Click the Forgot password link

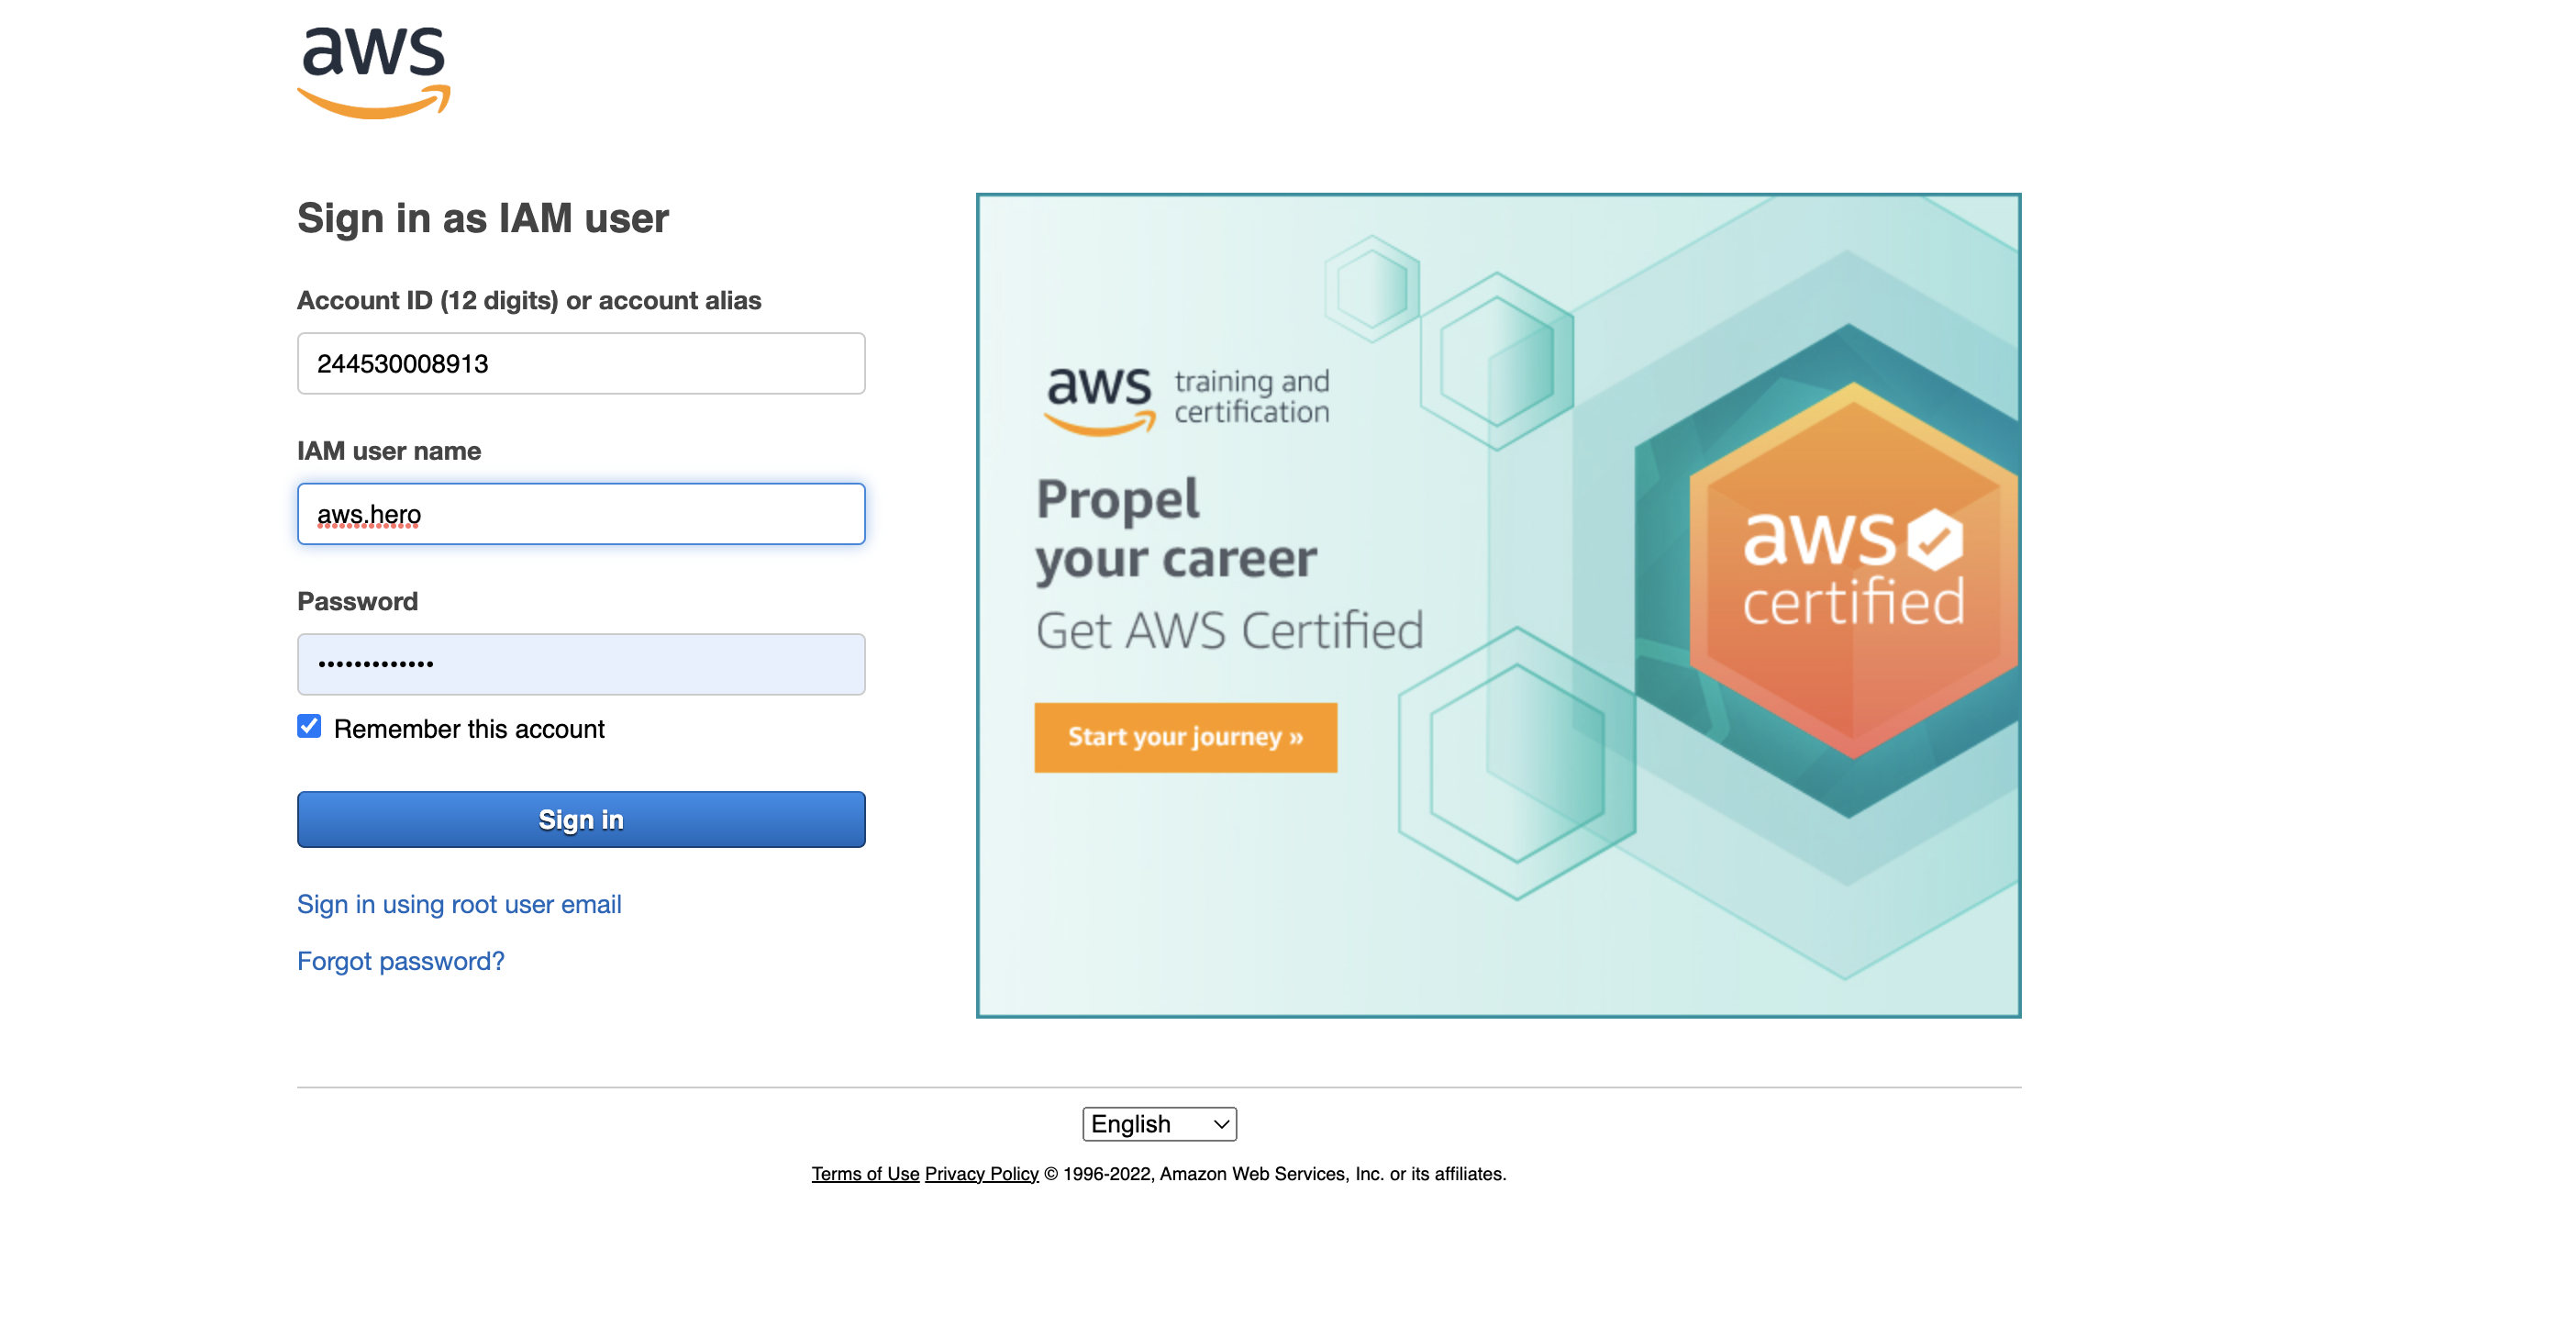401,960
